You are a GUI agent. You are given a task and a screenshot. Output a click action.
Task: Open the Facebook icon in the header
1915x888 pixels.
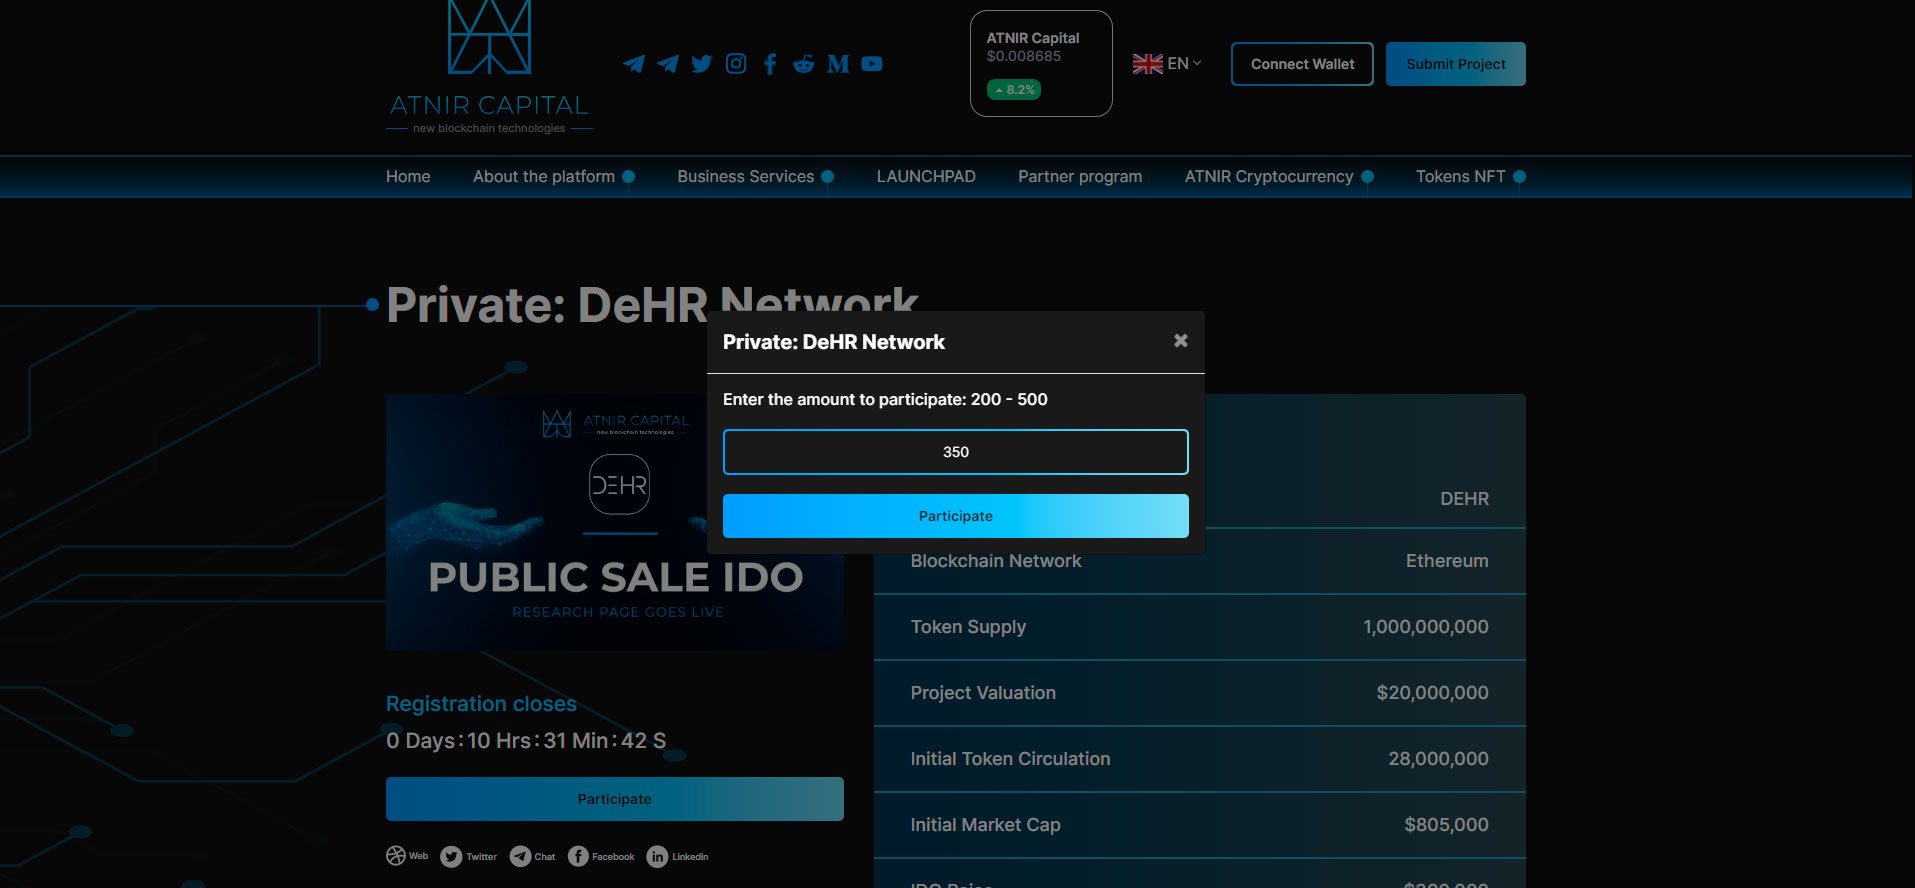coord(770,64)
